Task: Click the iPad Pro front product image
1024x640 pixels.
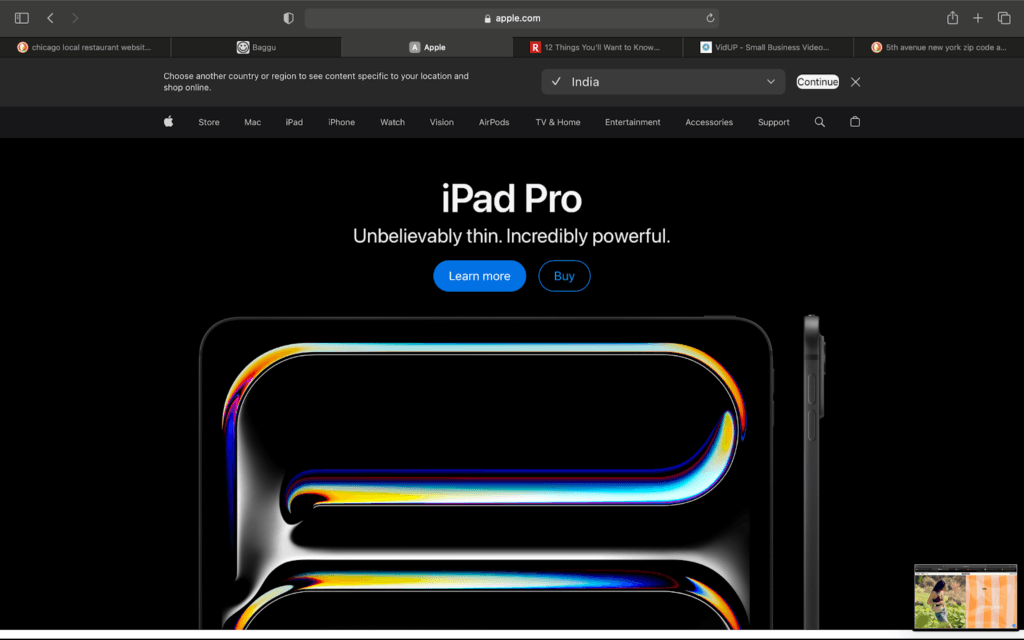Action: pyautogui.click(x=486, y=473)
